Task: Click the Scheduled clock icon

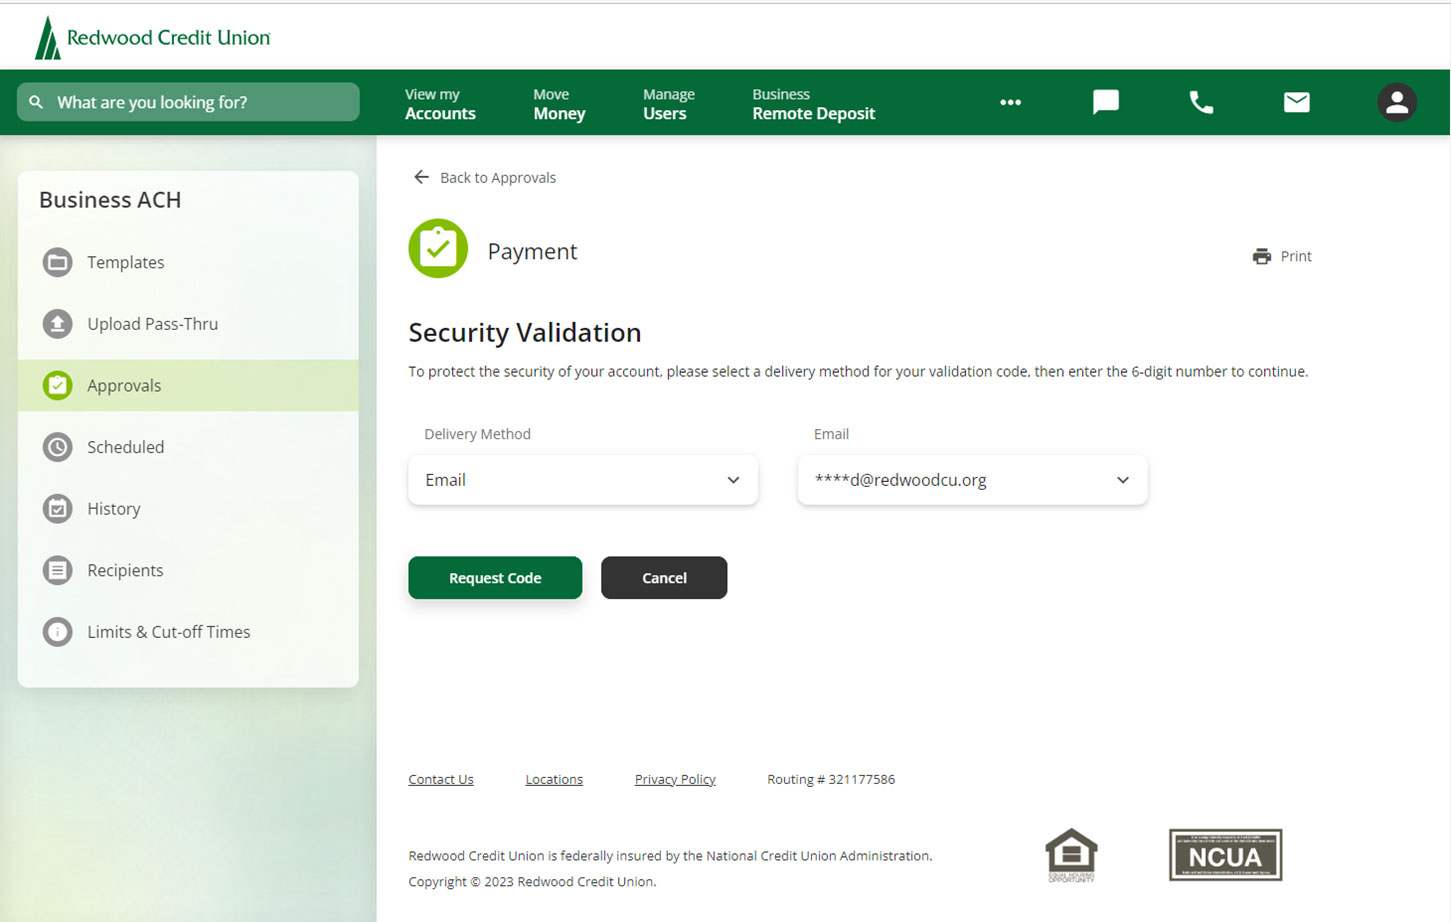Action: click(58, 447)
